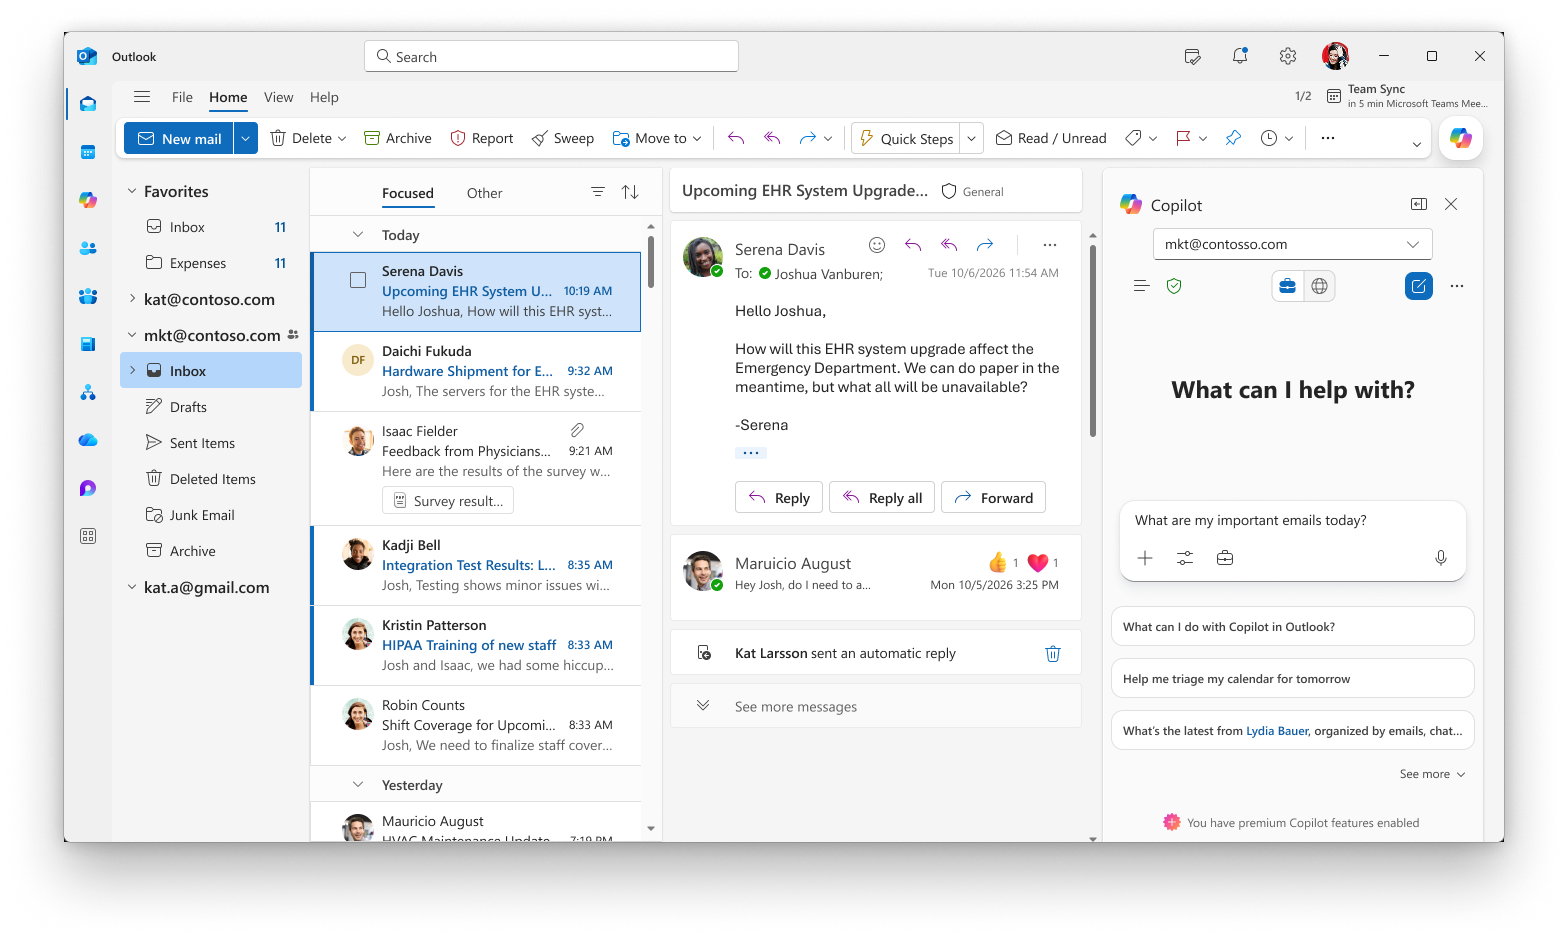Open Calendar in the left app rail
Viewport: 1568px width, 938px height.
coord(88,152)
